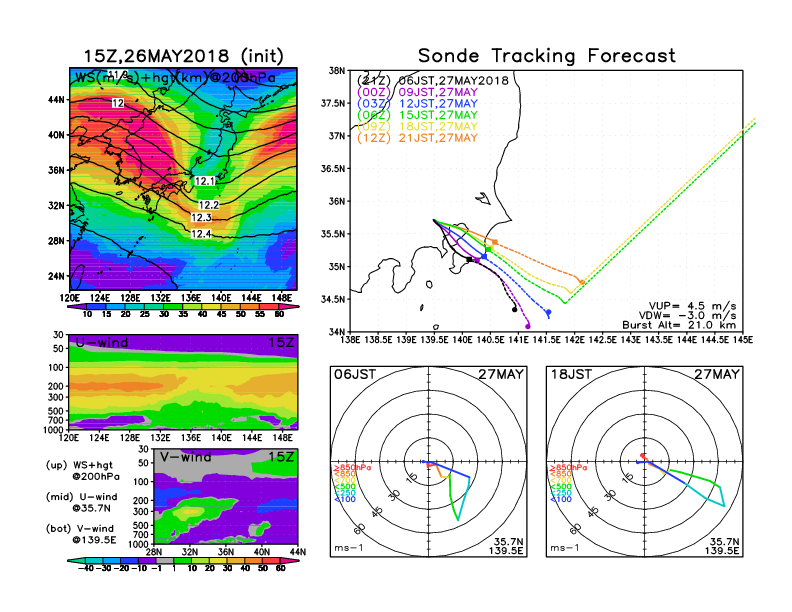Click the "VDW= -3.0 m/s" parameter text
The image size is (792, 612).
click(687, 316)
